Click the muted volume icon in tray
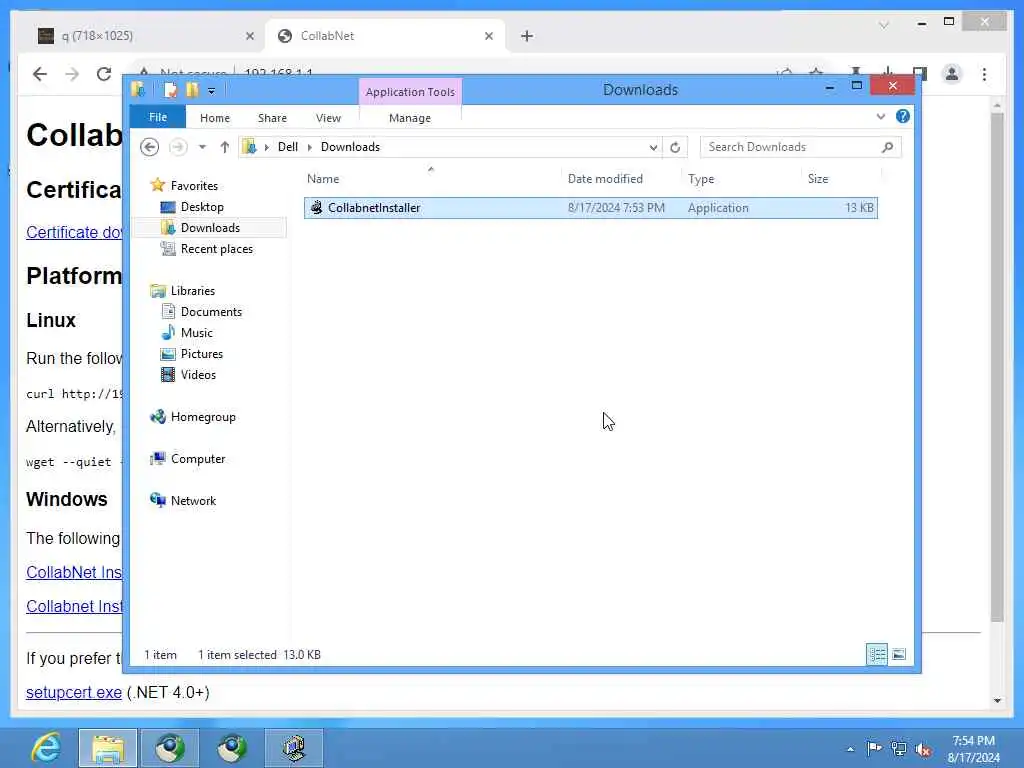Screen dimensions: 1024x768 (923, 749)
